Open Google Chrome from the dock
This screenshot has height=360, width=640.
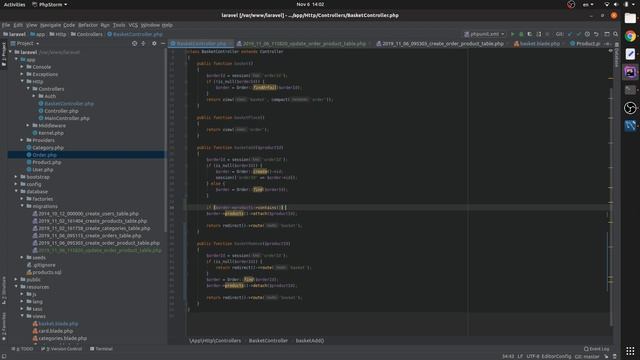coord(630,36)
